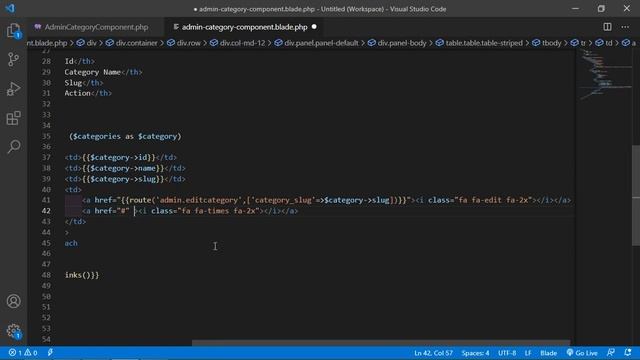The width and height of the screenshot is (640, 360).
Task: Change end of line sequence LF
Action: click(x=528, y=353)
